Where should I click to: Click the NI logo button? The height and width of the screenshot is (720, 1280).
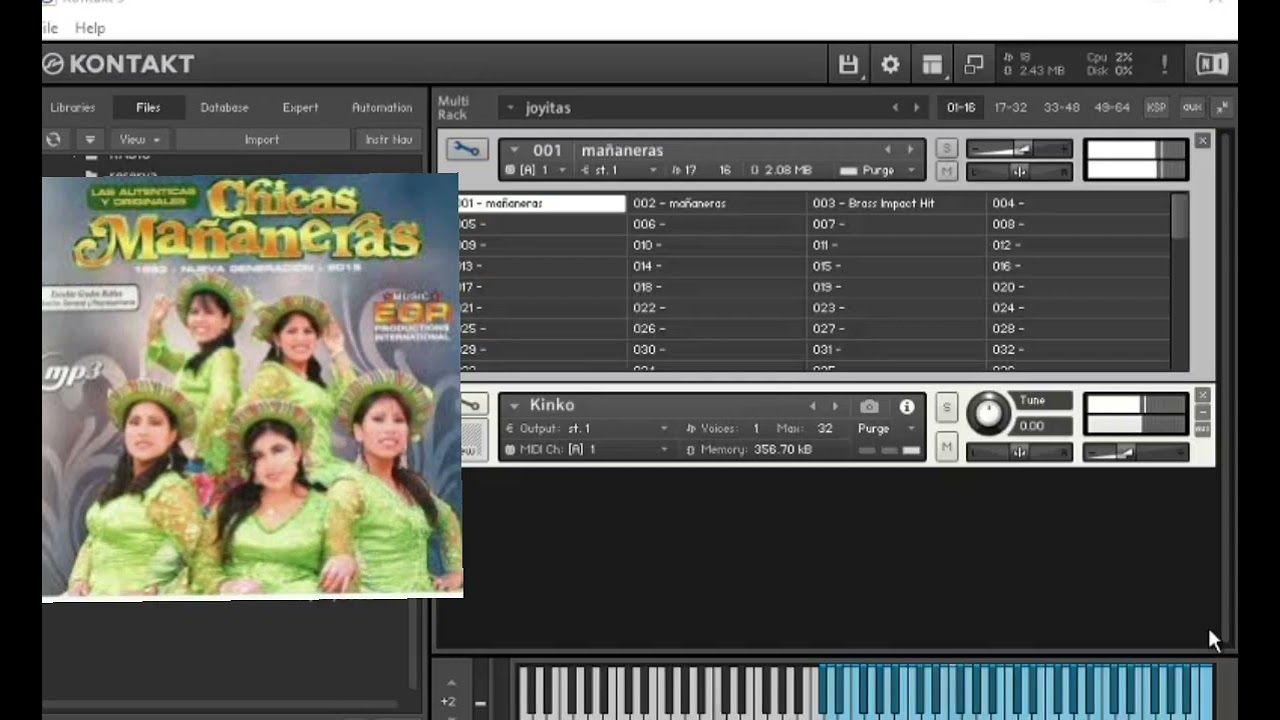1211,65
